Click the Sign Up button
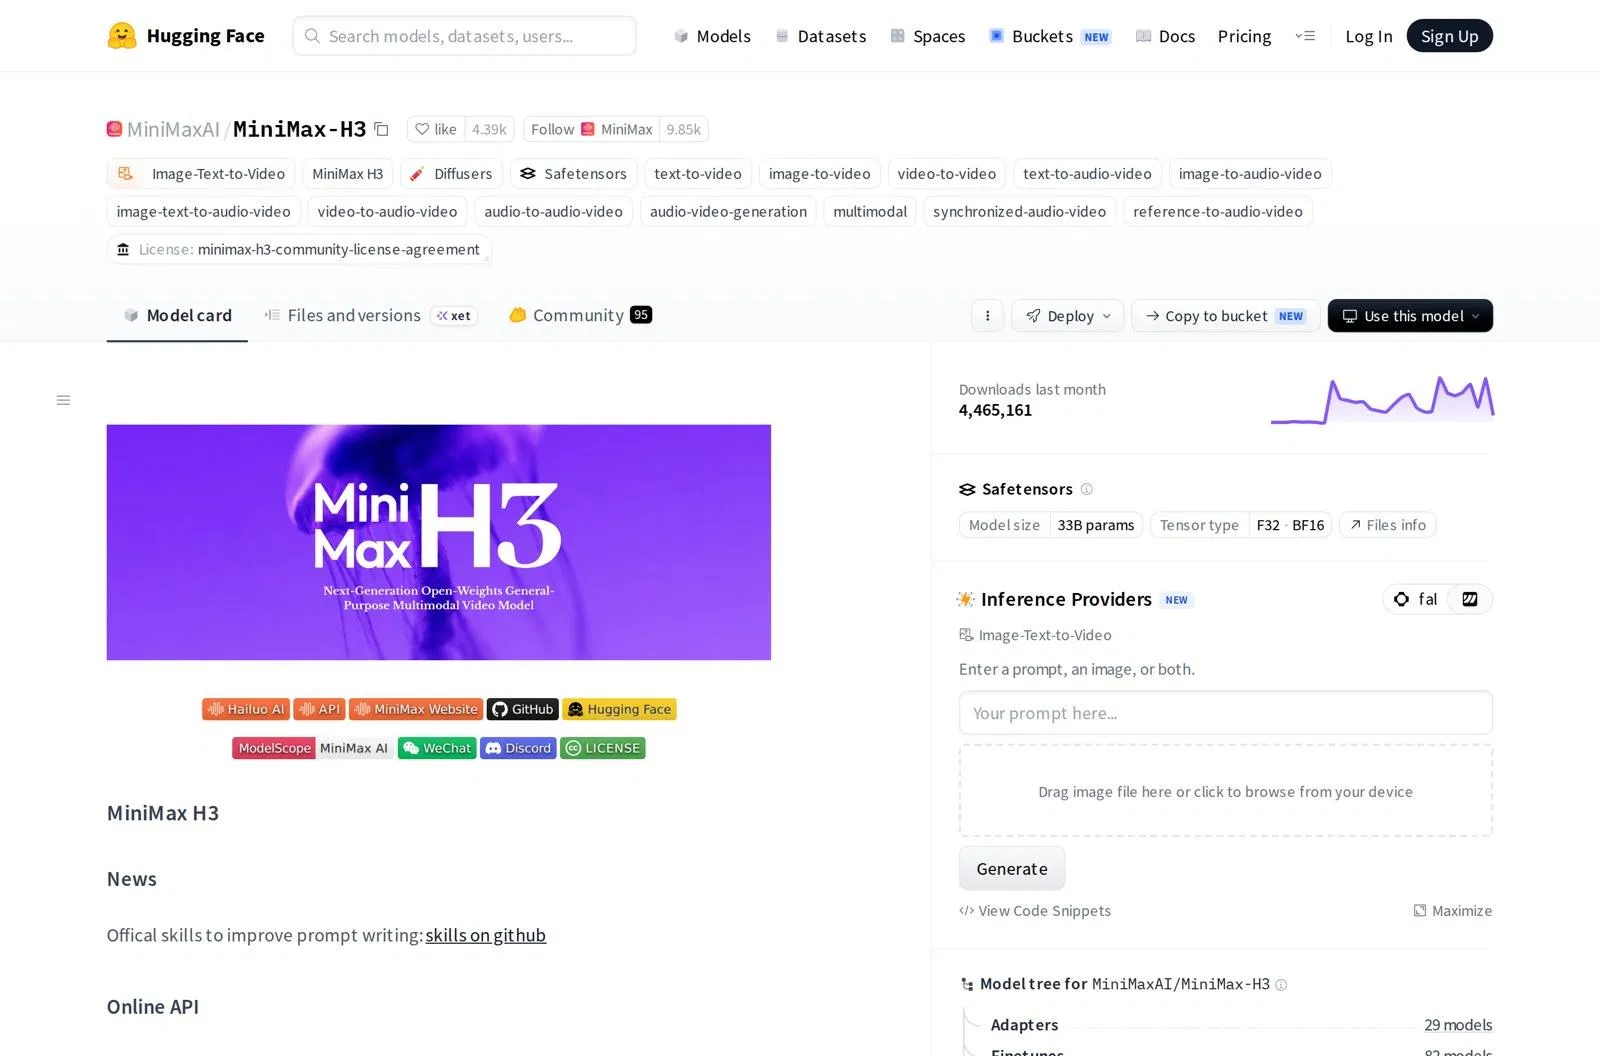1600x1056 pixels. click(x=1449, y=36)
